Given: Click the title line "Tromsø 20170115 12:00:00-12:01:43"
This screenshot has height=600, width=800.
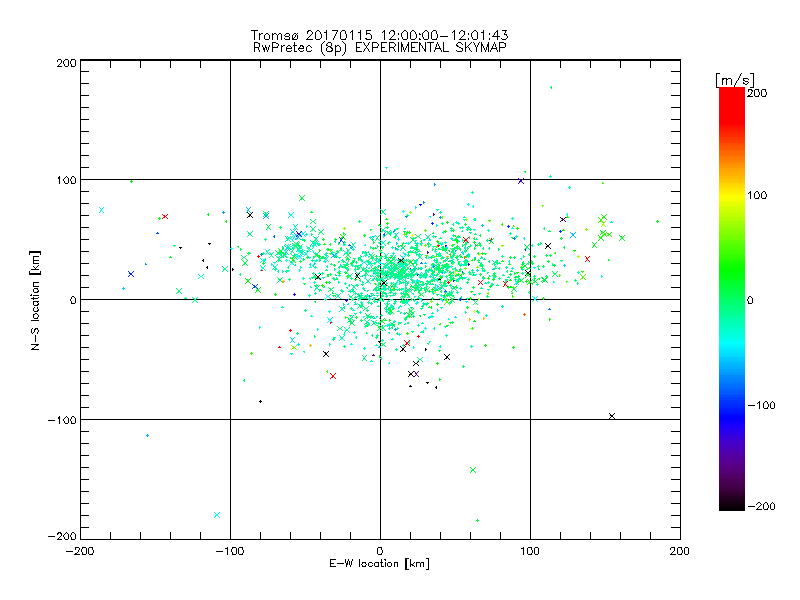Looking at the screenshot, I should coord(379,35).
